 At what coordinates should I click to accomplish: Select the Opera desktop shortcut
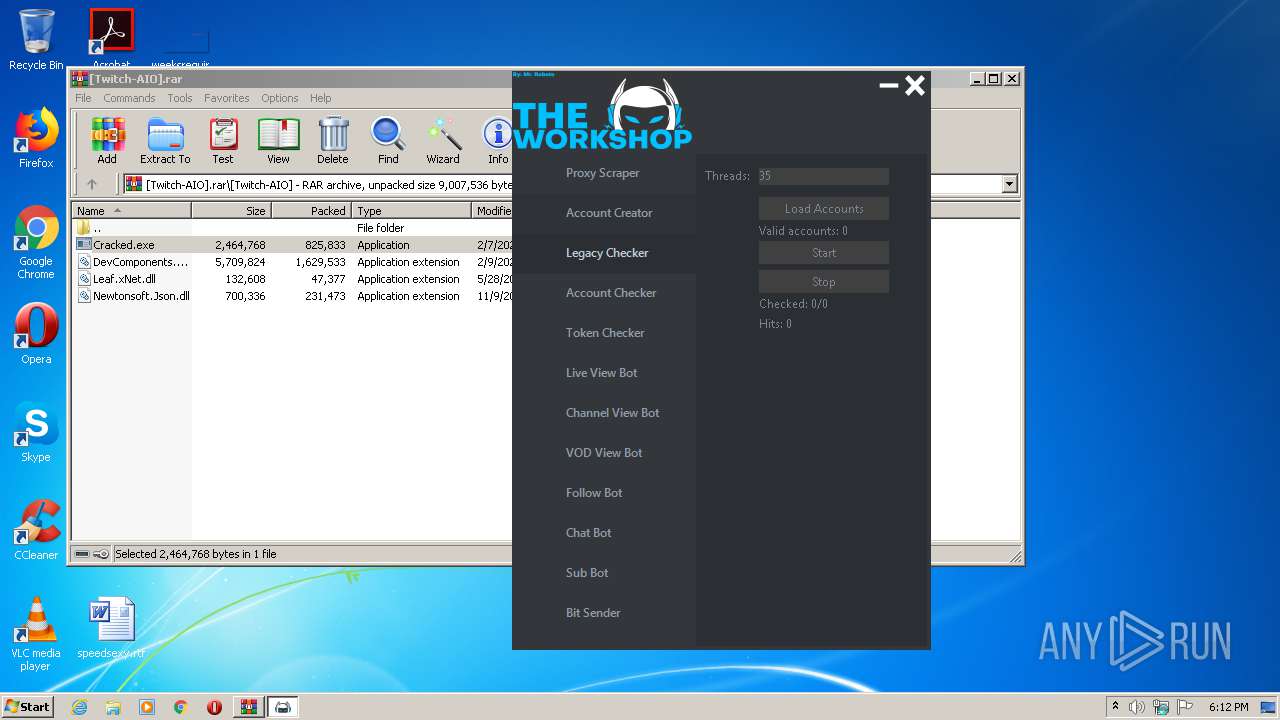click(x=36, y=334)
